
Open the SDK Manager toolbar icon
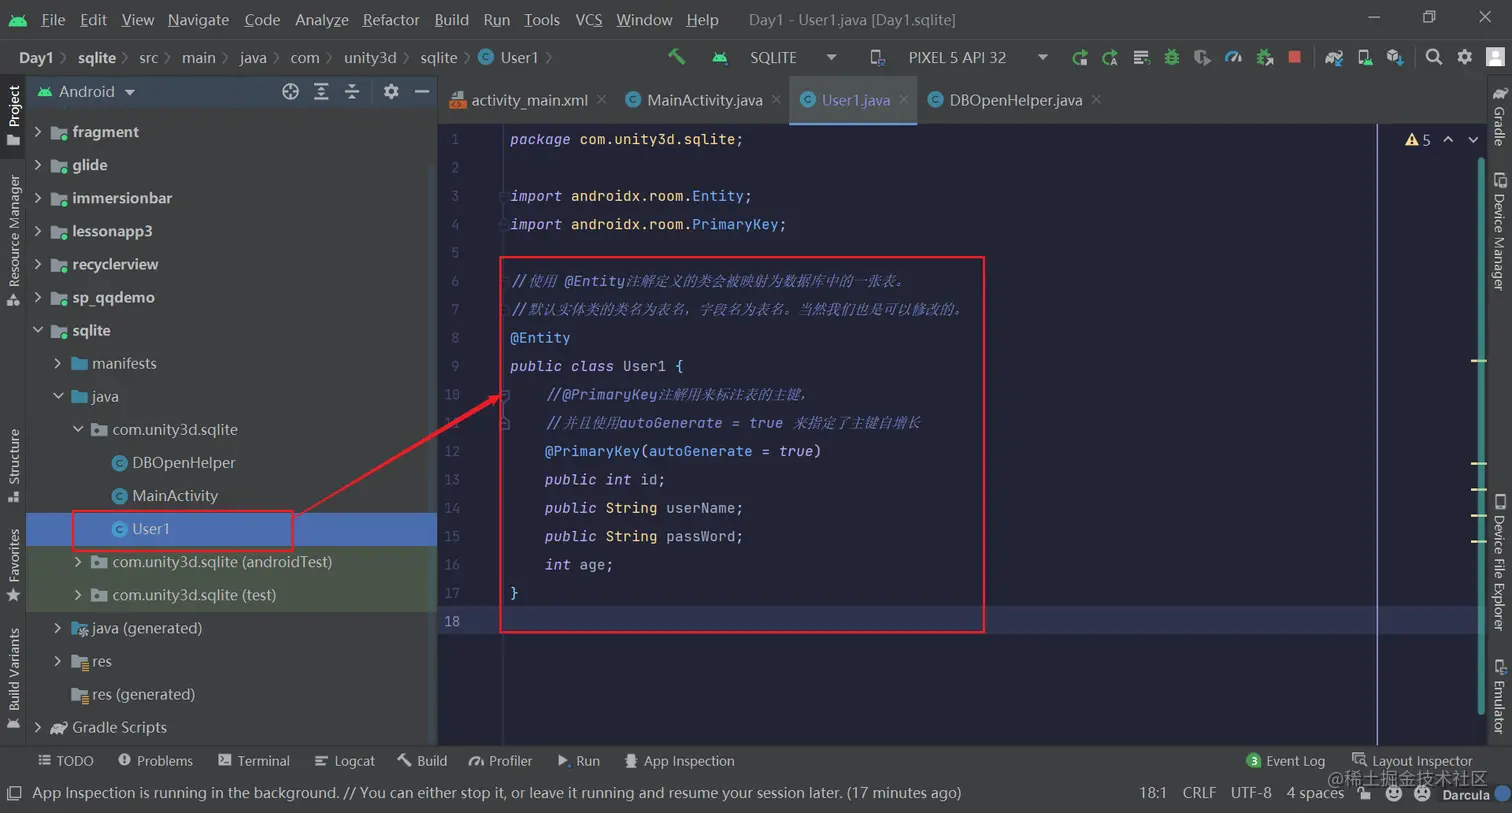click(x=1395, y=58)
